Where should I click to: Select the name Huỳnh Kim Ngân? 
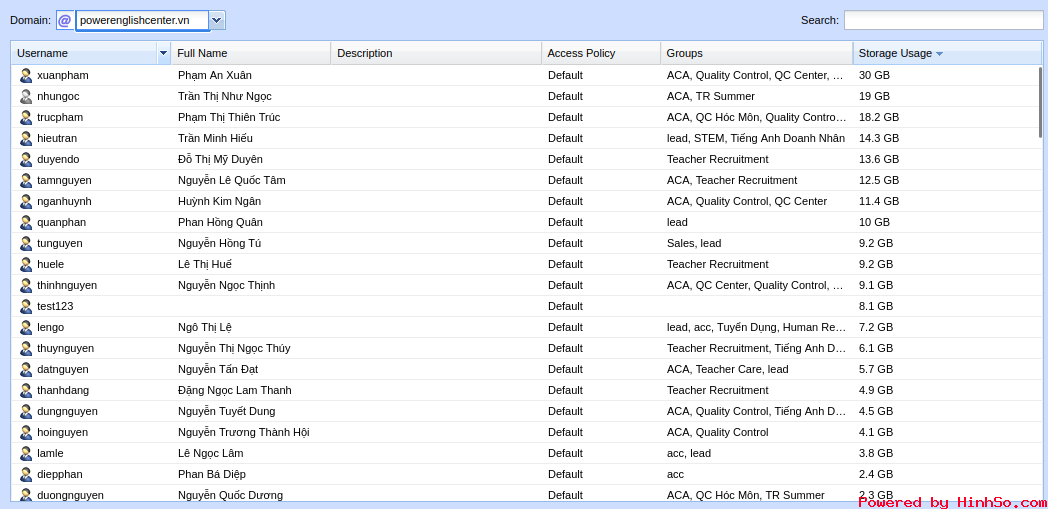coord(219,201)
